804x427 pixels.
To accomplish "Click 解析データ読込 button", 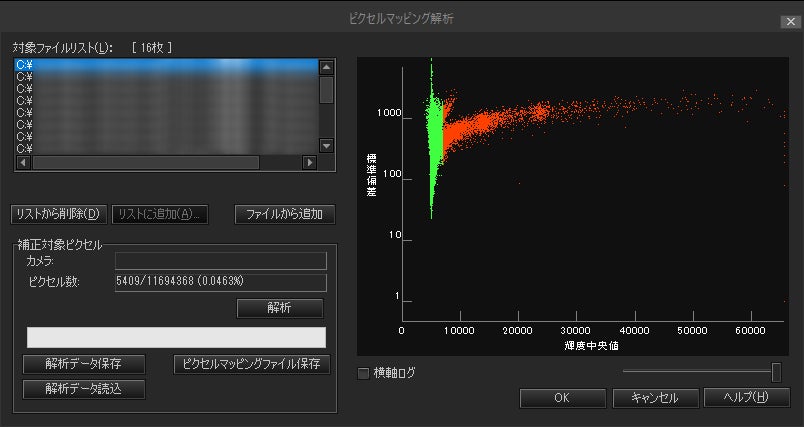I will [84, 389].
